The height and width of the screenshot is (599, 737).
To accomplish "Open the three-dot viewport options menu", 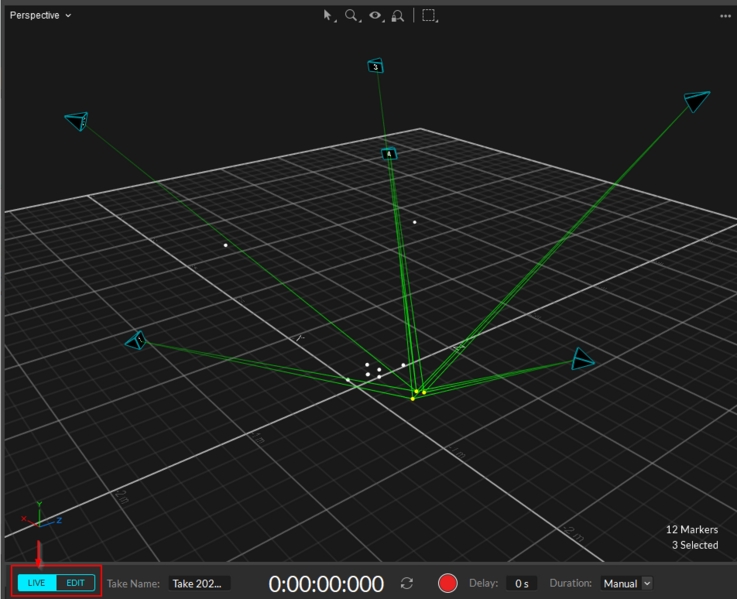I will [725, 16].
